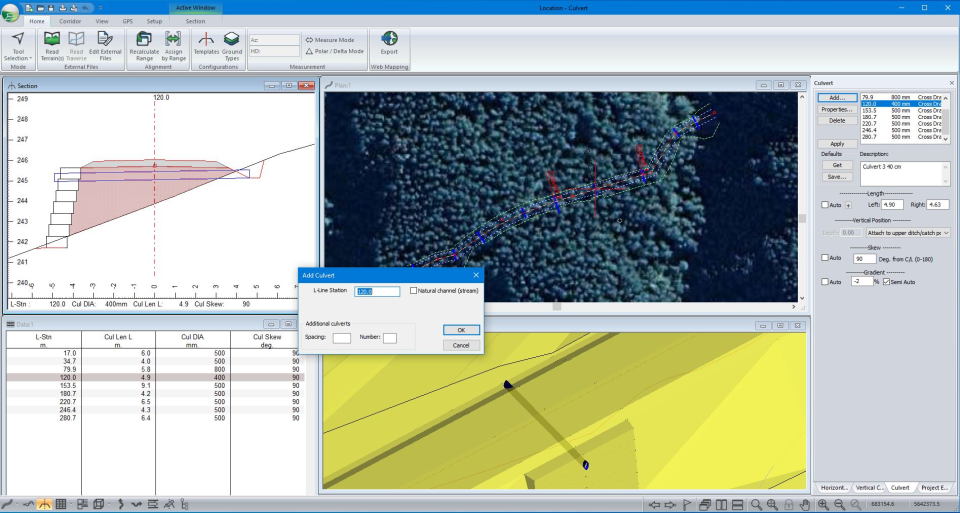Click the Properties... button in Culvert panel

coord(837,109)
